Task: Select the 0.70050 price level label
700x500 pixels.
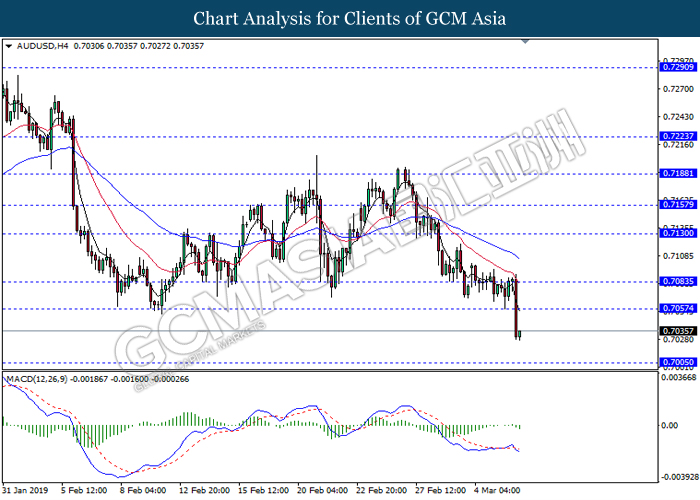Action: pyautogui.click(x=678, y=362)
